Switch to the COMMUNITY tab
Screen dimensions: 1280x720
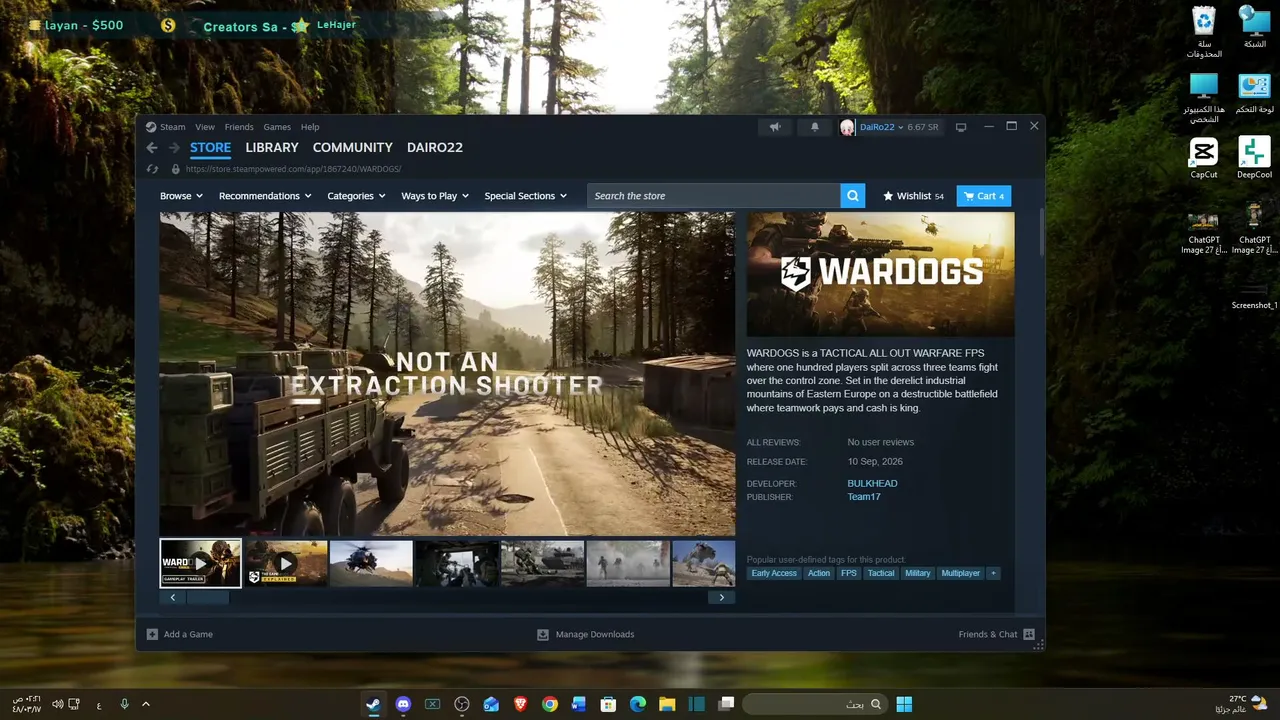pos(353,147)
